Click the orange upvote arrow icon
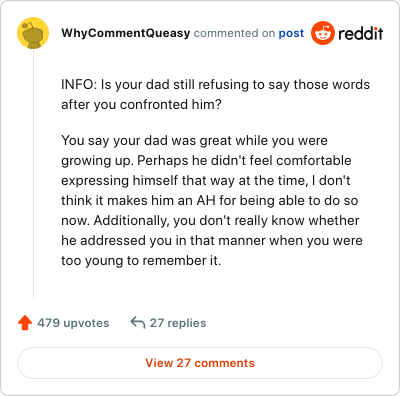400x396 pixels. pos(25,323)
